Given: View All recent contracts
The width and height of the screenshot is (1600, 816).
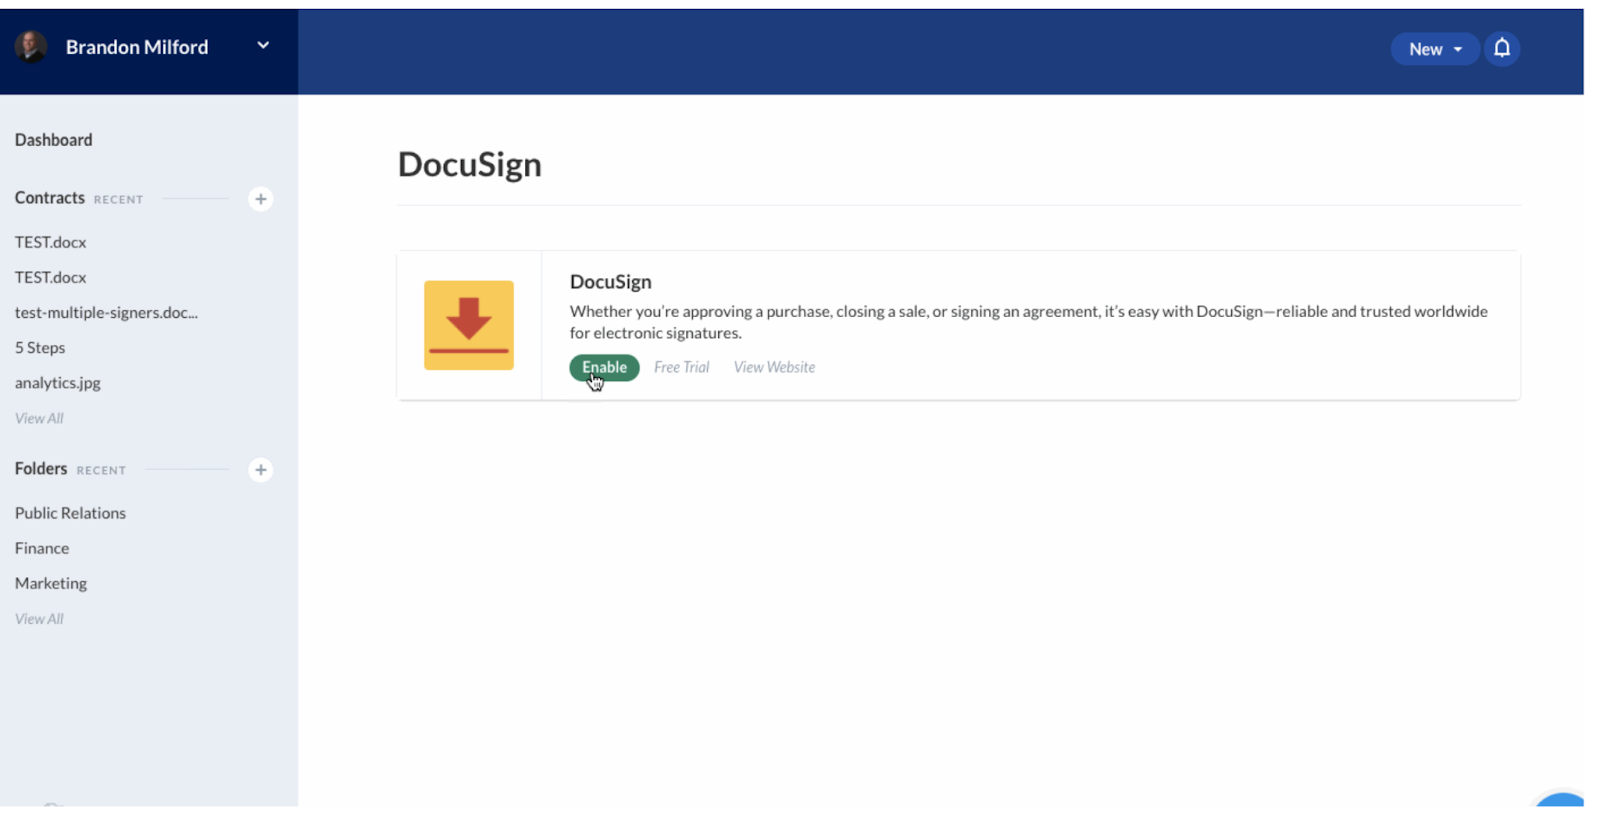Looking at the screenshot, I should tap(39, 418).
